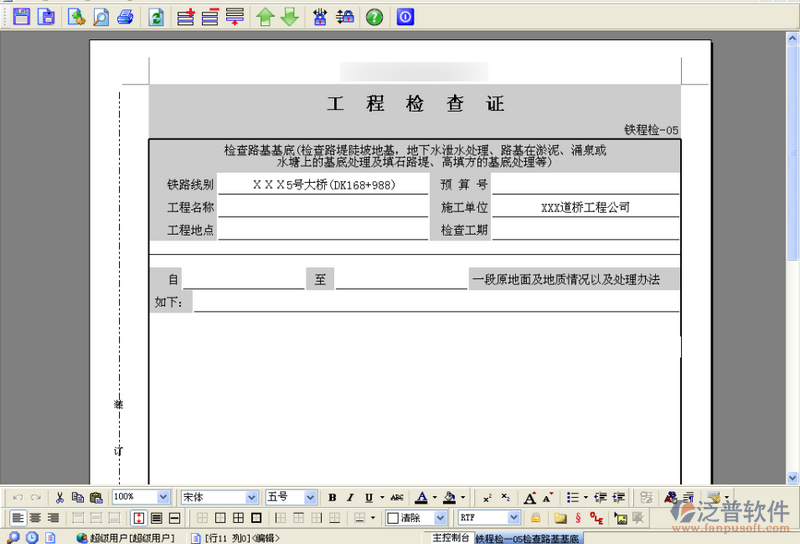Image resolution: width=800 pixels, height=544 pixels.
Task: Click the 工程名称 input field
Action: point(323,207)
